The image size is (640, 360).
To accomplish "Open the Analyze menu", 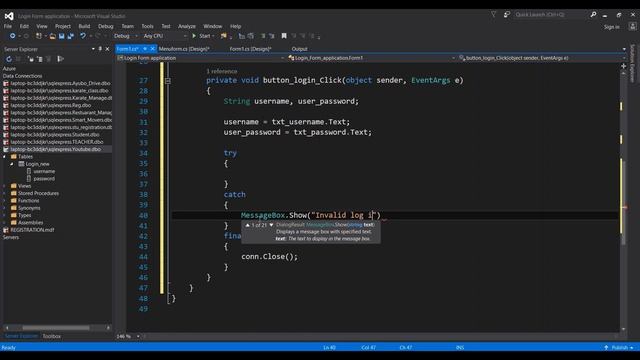I will click(187, 26).
